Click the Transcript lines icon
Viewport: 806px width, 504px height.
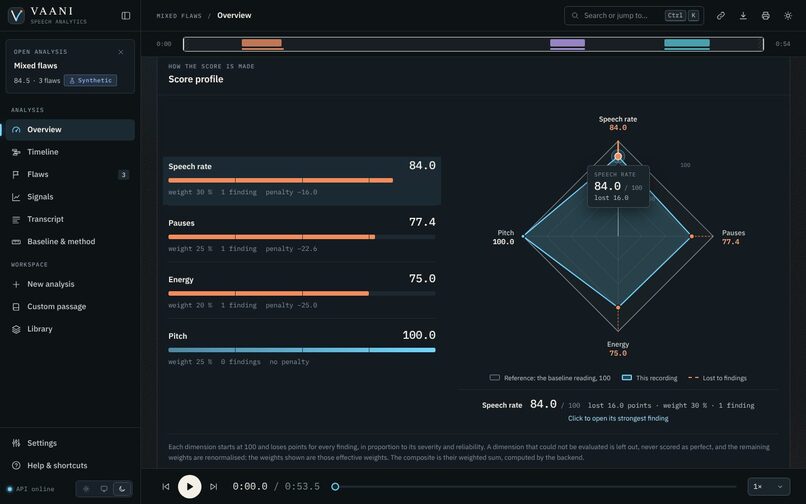tap(16, 220)
